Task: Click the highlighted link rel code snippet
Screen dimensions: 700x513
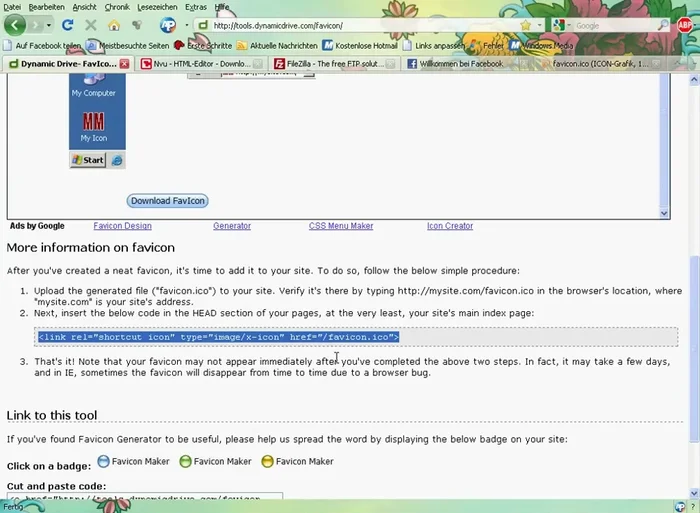Action: [x=218, y=337]
